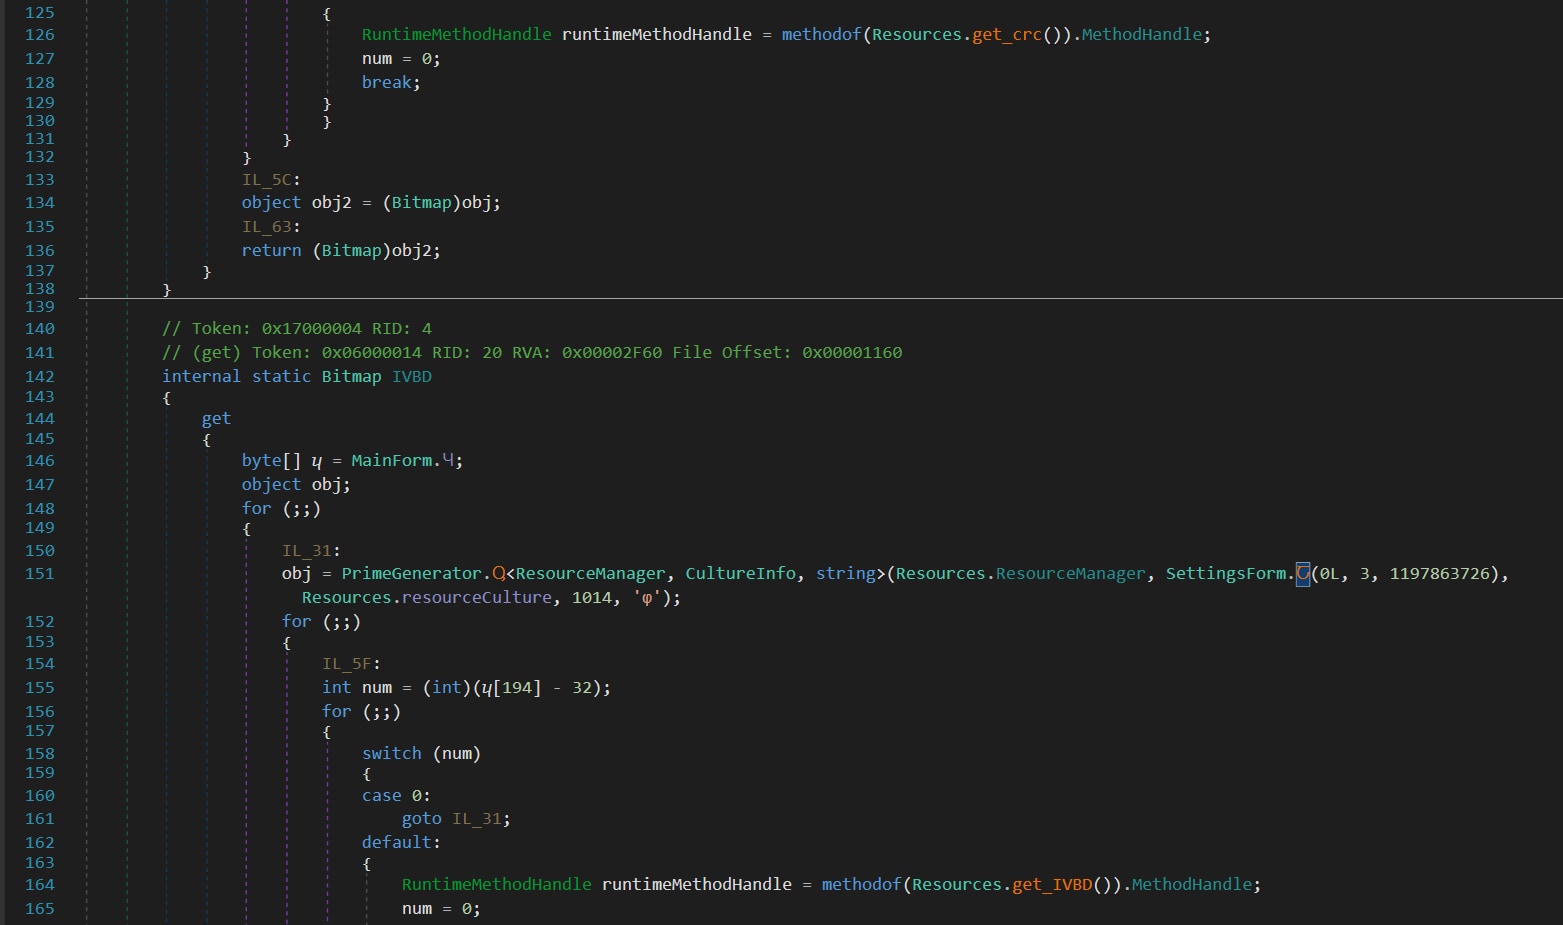Screen dimensions: 1563x925
Task: Click IL_31 in the goto statement
Action: [476, 819]
